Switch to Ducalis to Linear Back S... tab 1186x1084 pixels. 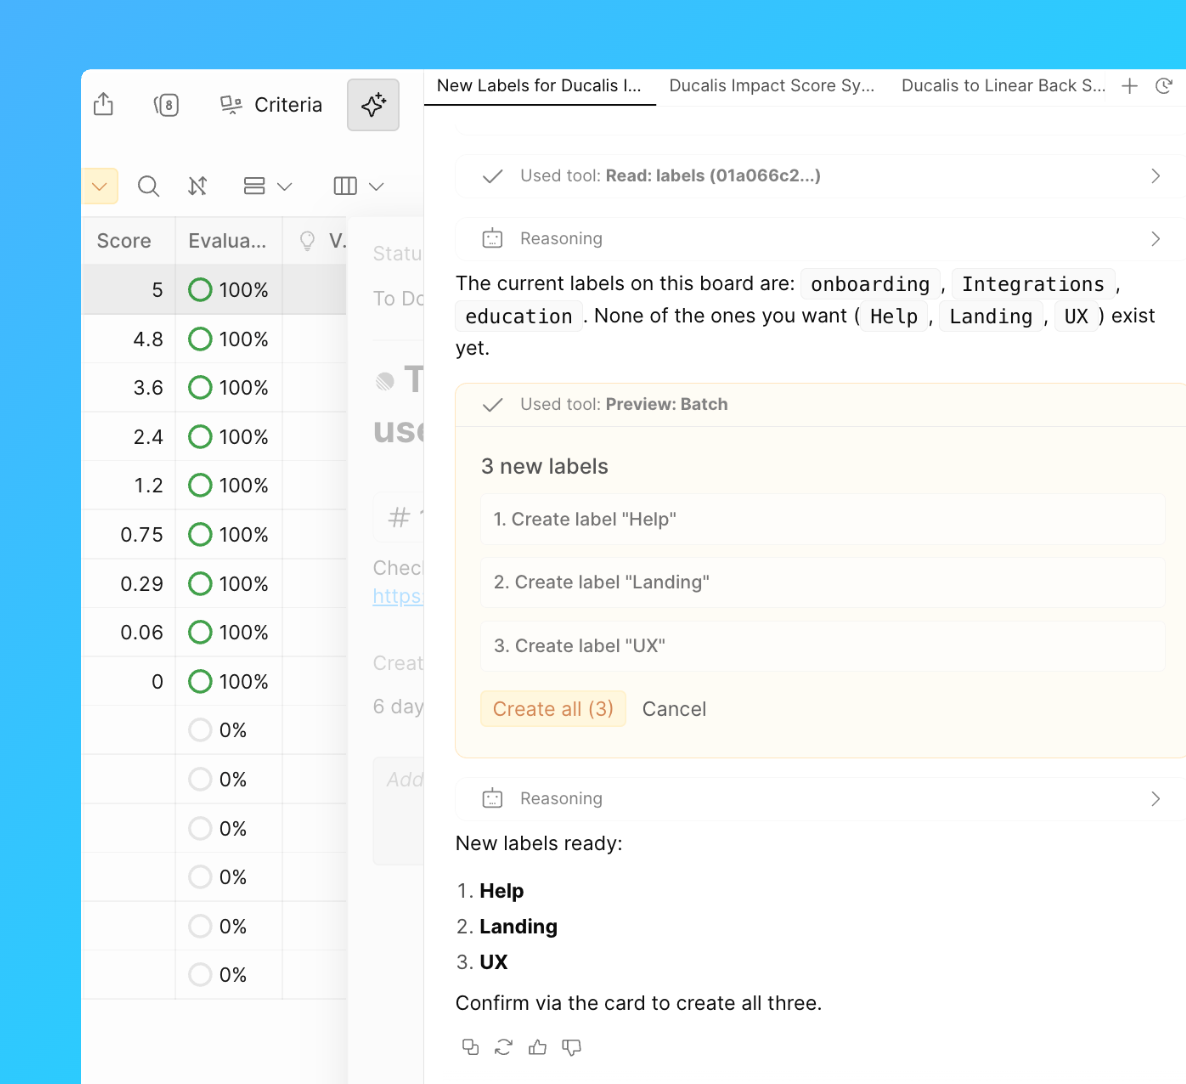(1003, 85)
